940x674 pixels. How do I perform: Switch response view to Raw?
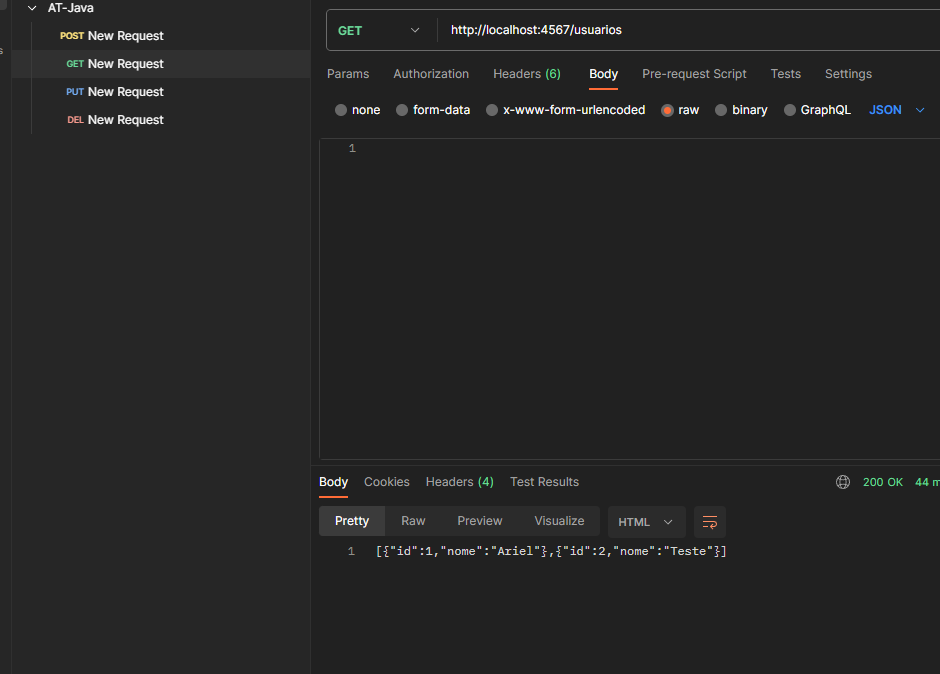[x=413, y=521]
